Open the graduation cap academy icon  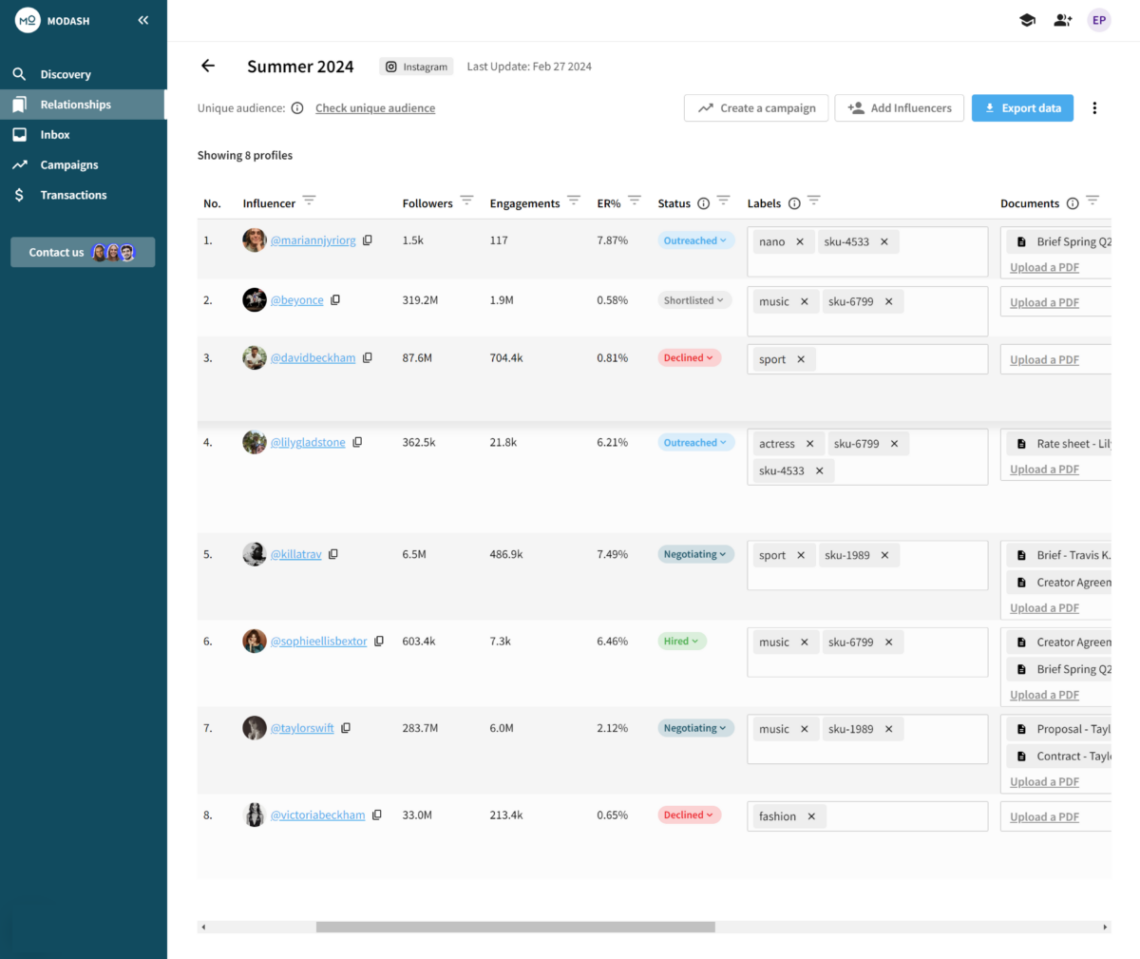click(x=1027, y=20)
